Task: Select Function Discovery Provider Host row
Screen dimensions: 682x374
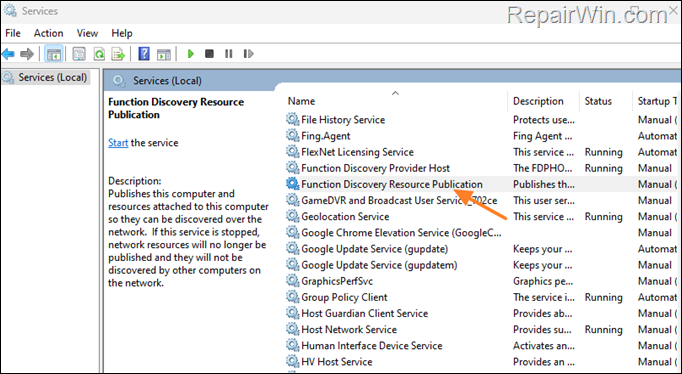Action: (x=482, y=168)
